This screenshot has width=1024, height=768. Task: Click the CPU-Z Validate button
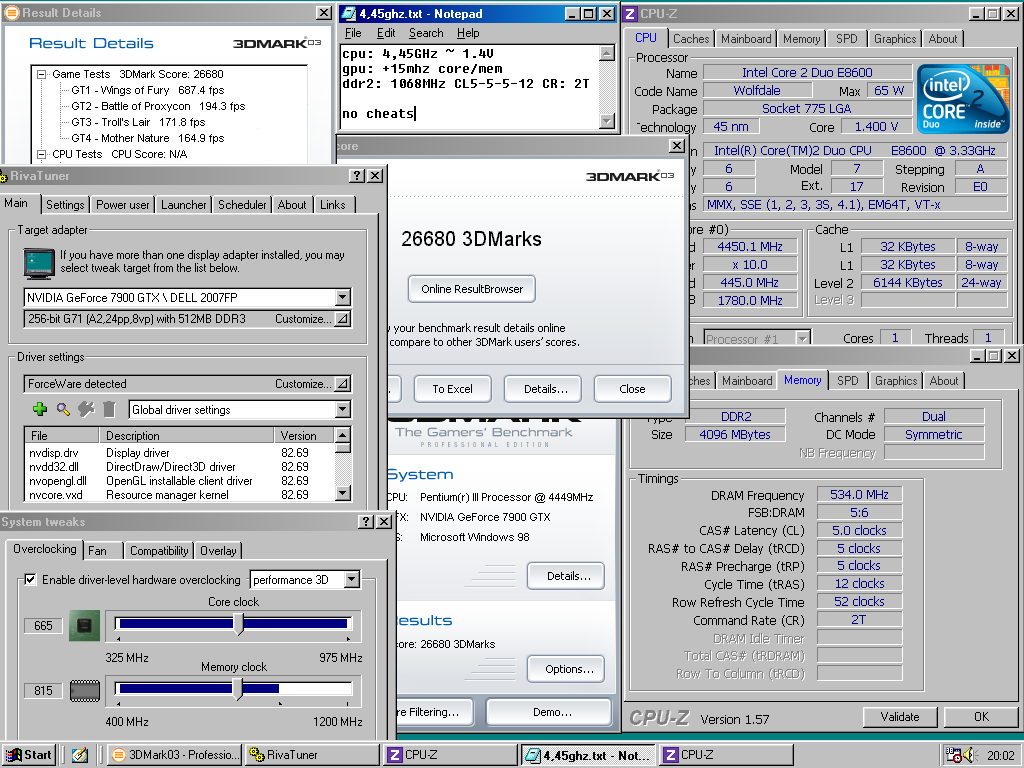pos(899,717)
